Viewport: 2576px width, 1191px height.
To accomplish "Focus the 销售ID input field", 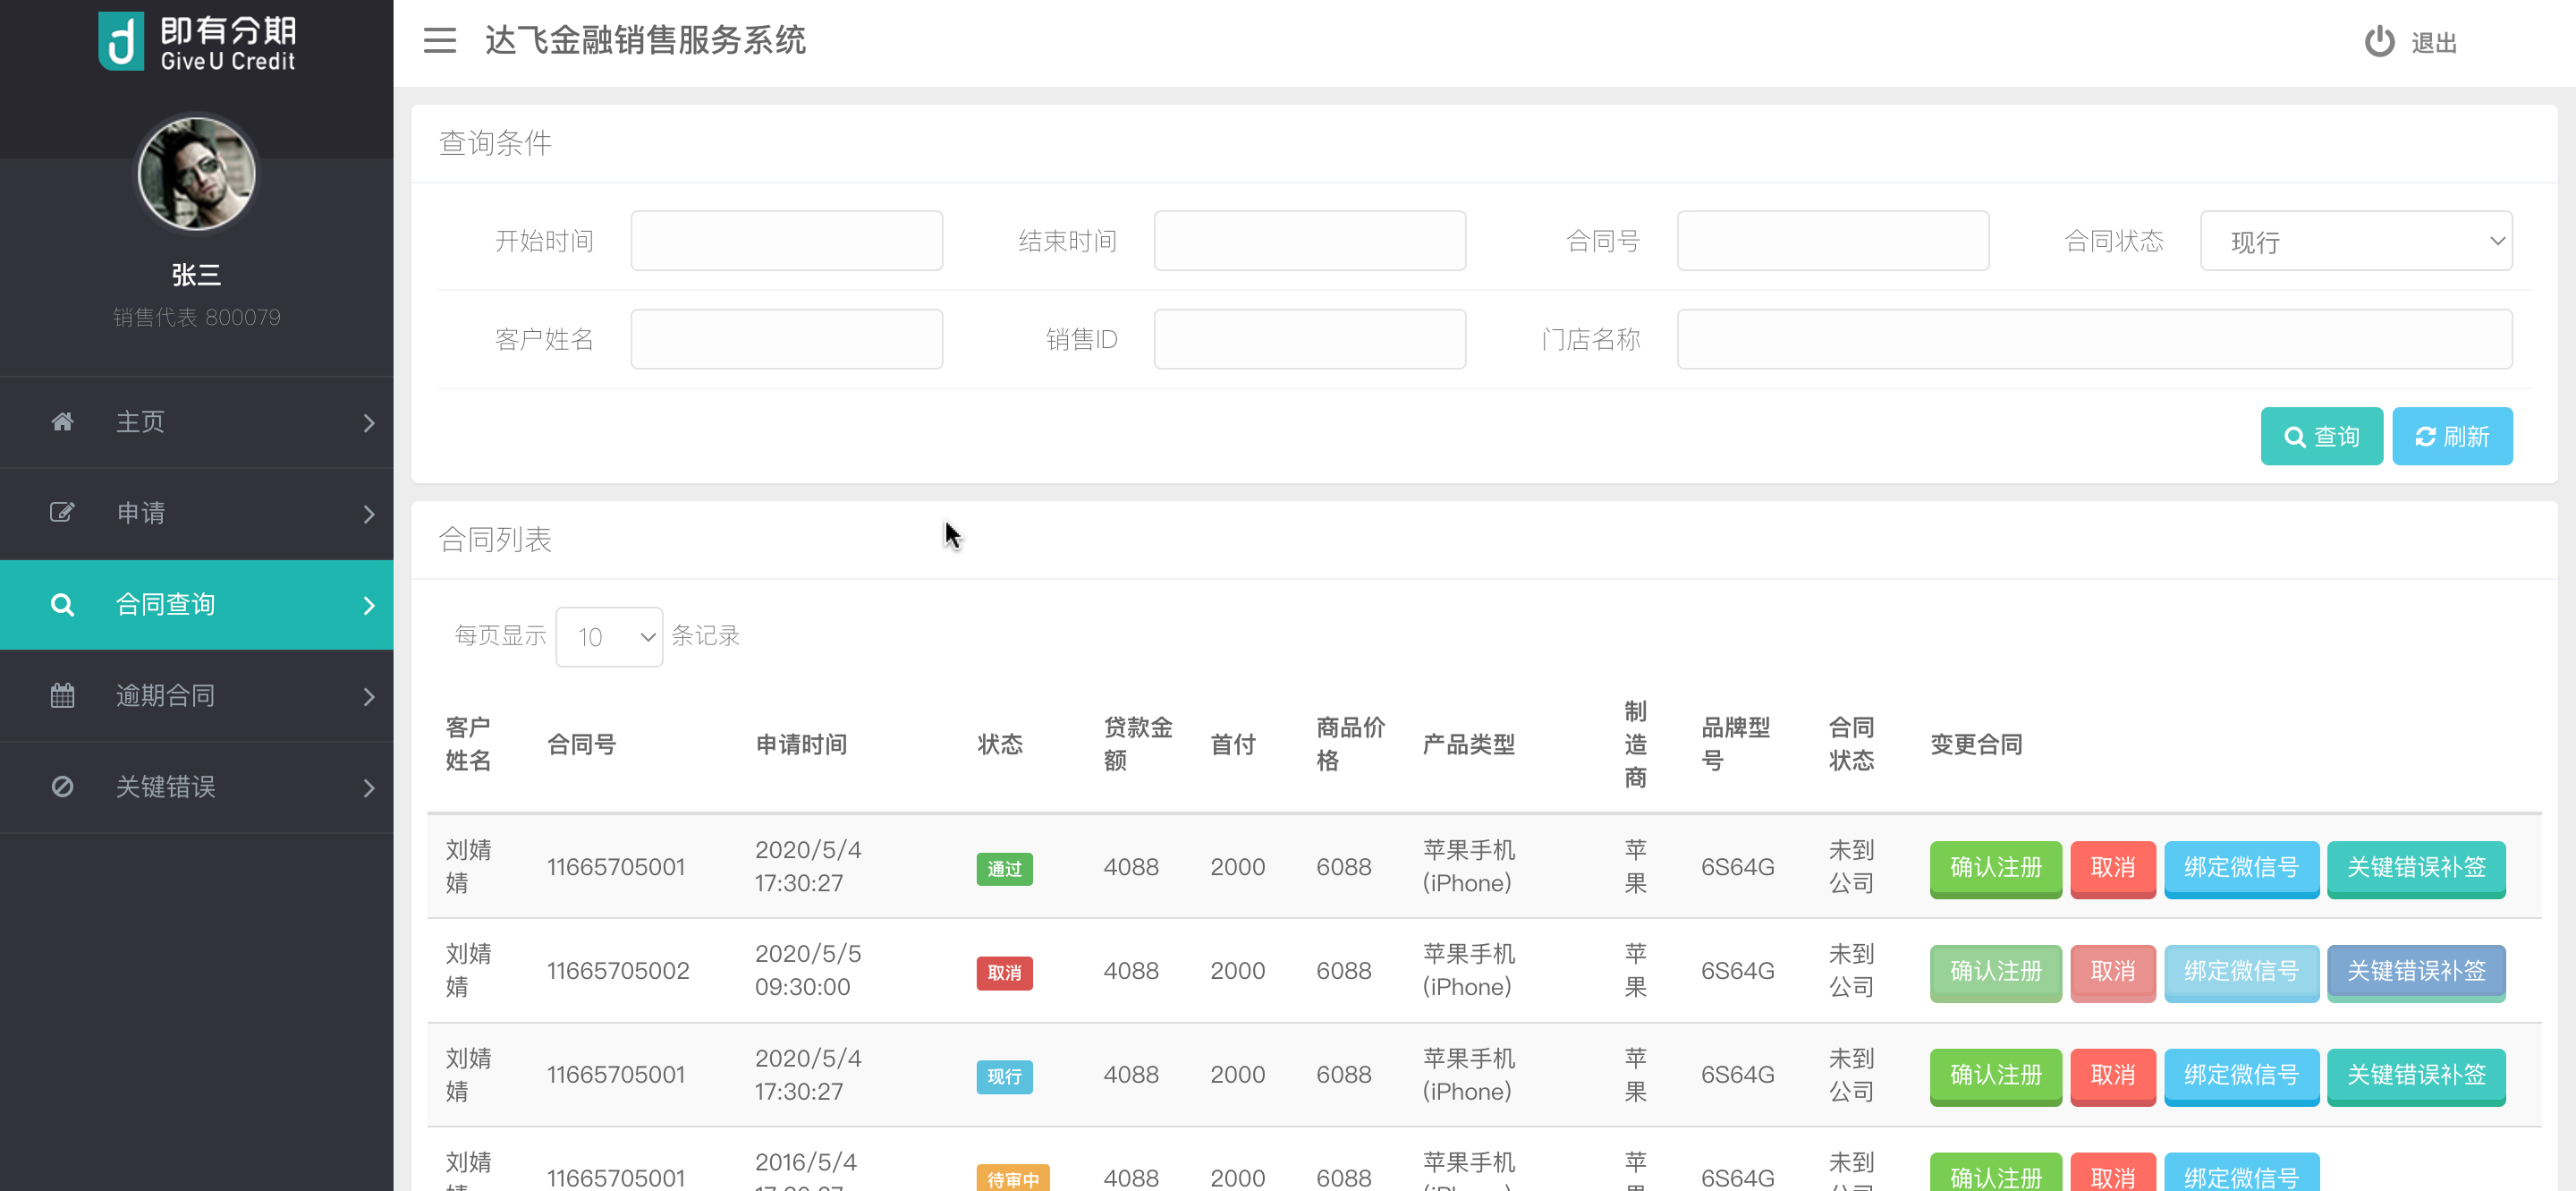I will click(x=1309, y=339).
